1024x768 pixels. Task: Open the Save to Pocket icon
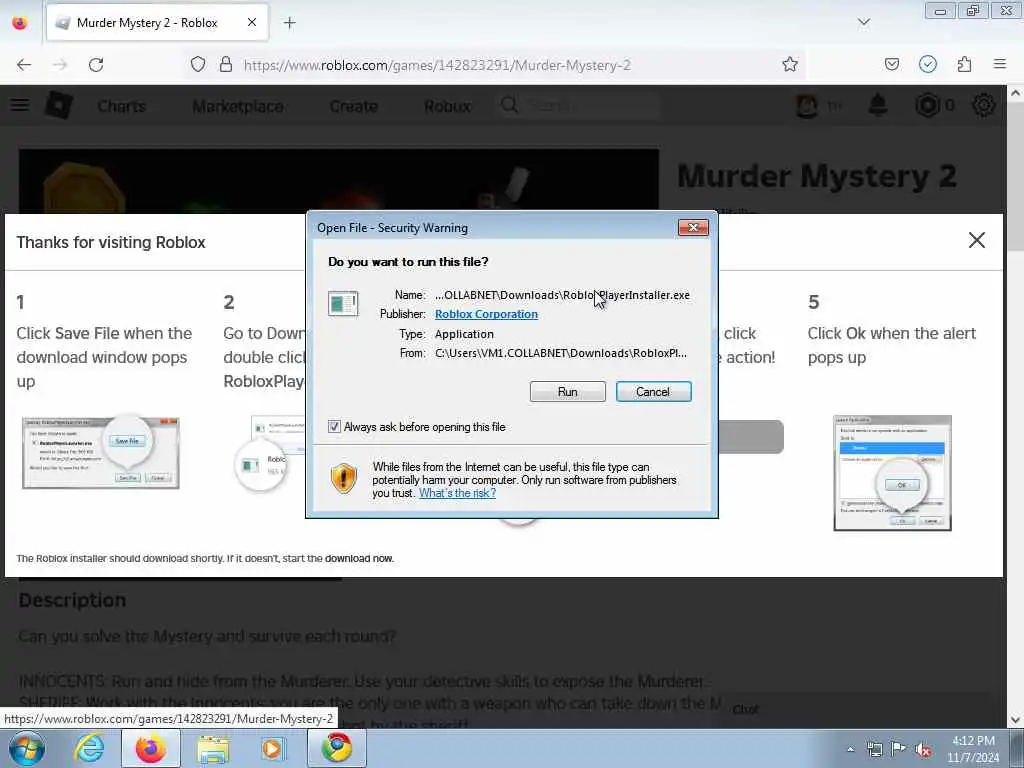tap(891, 65)
